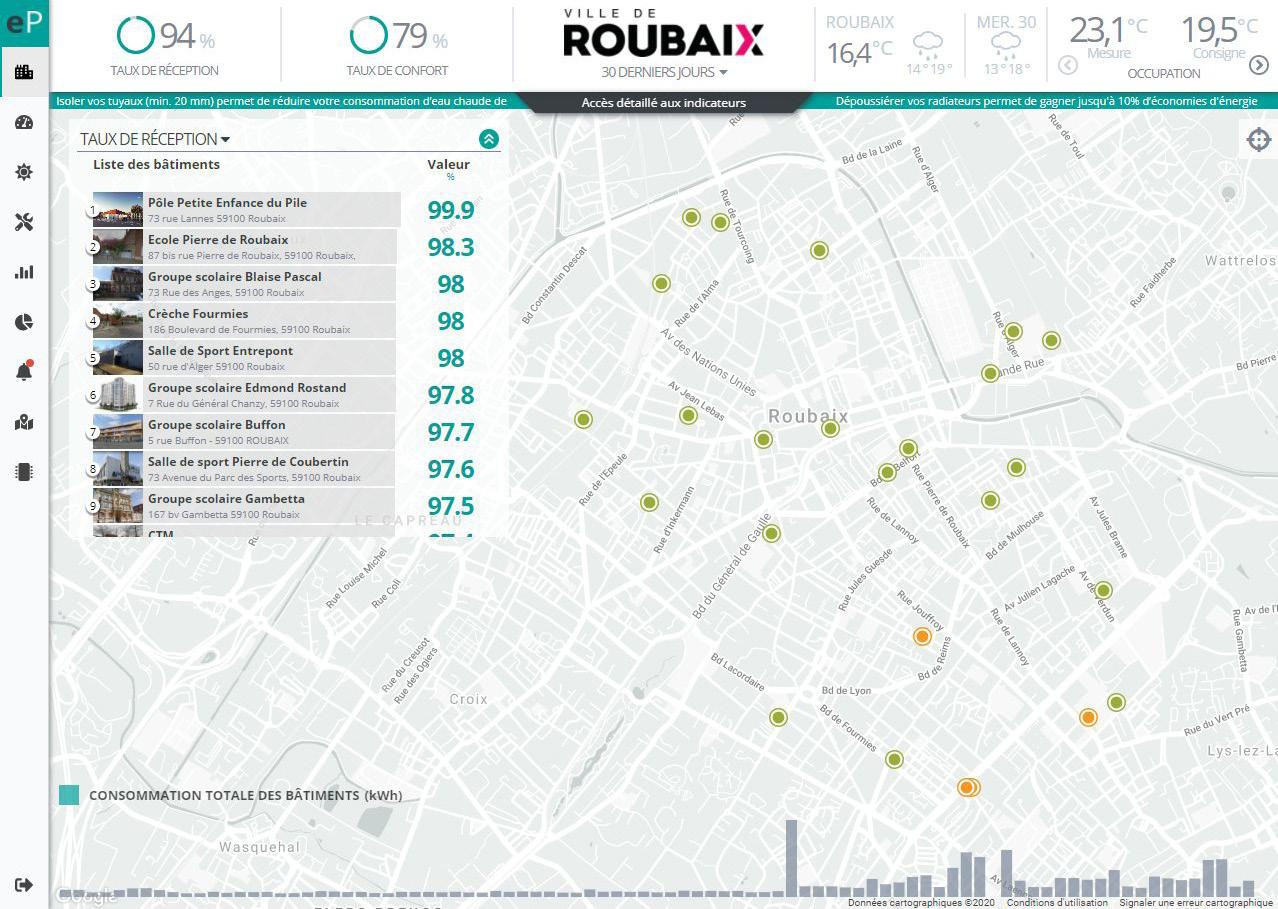Open the bar chart icon in the sidebar
1278x909 pixels.
coord(24,272)
